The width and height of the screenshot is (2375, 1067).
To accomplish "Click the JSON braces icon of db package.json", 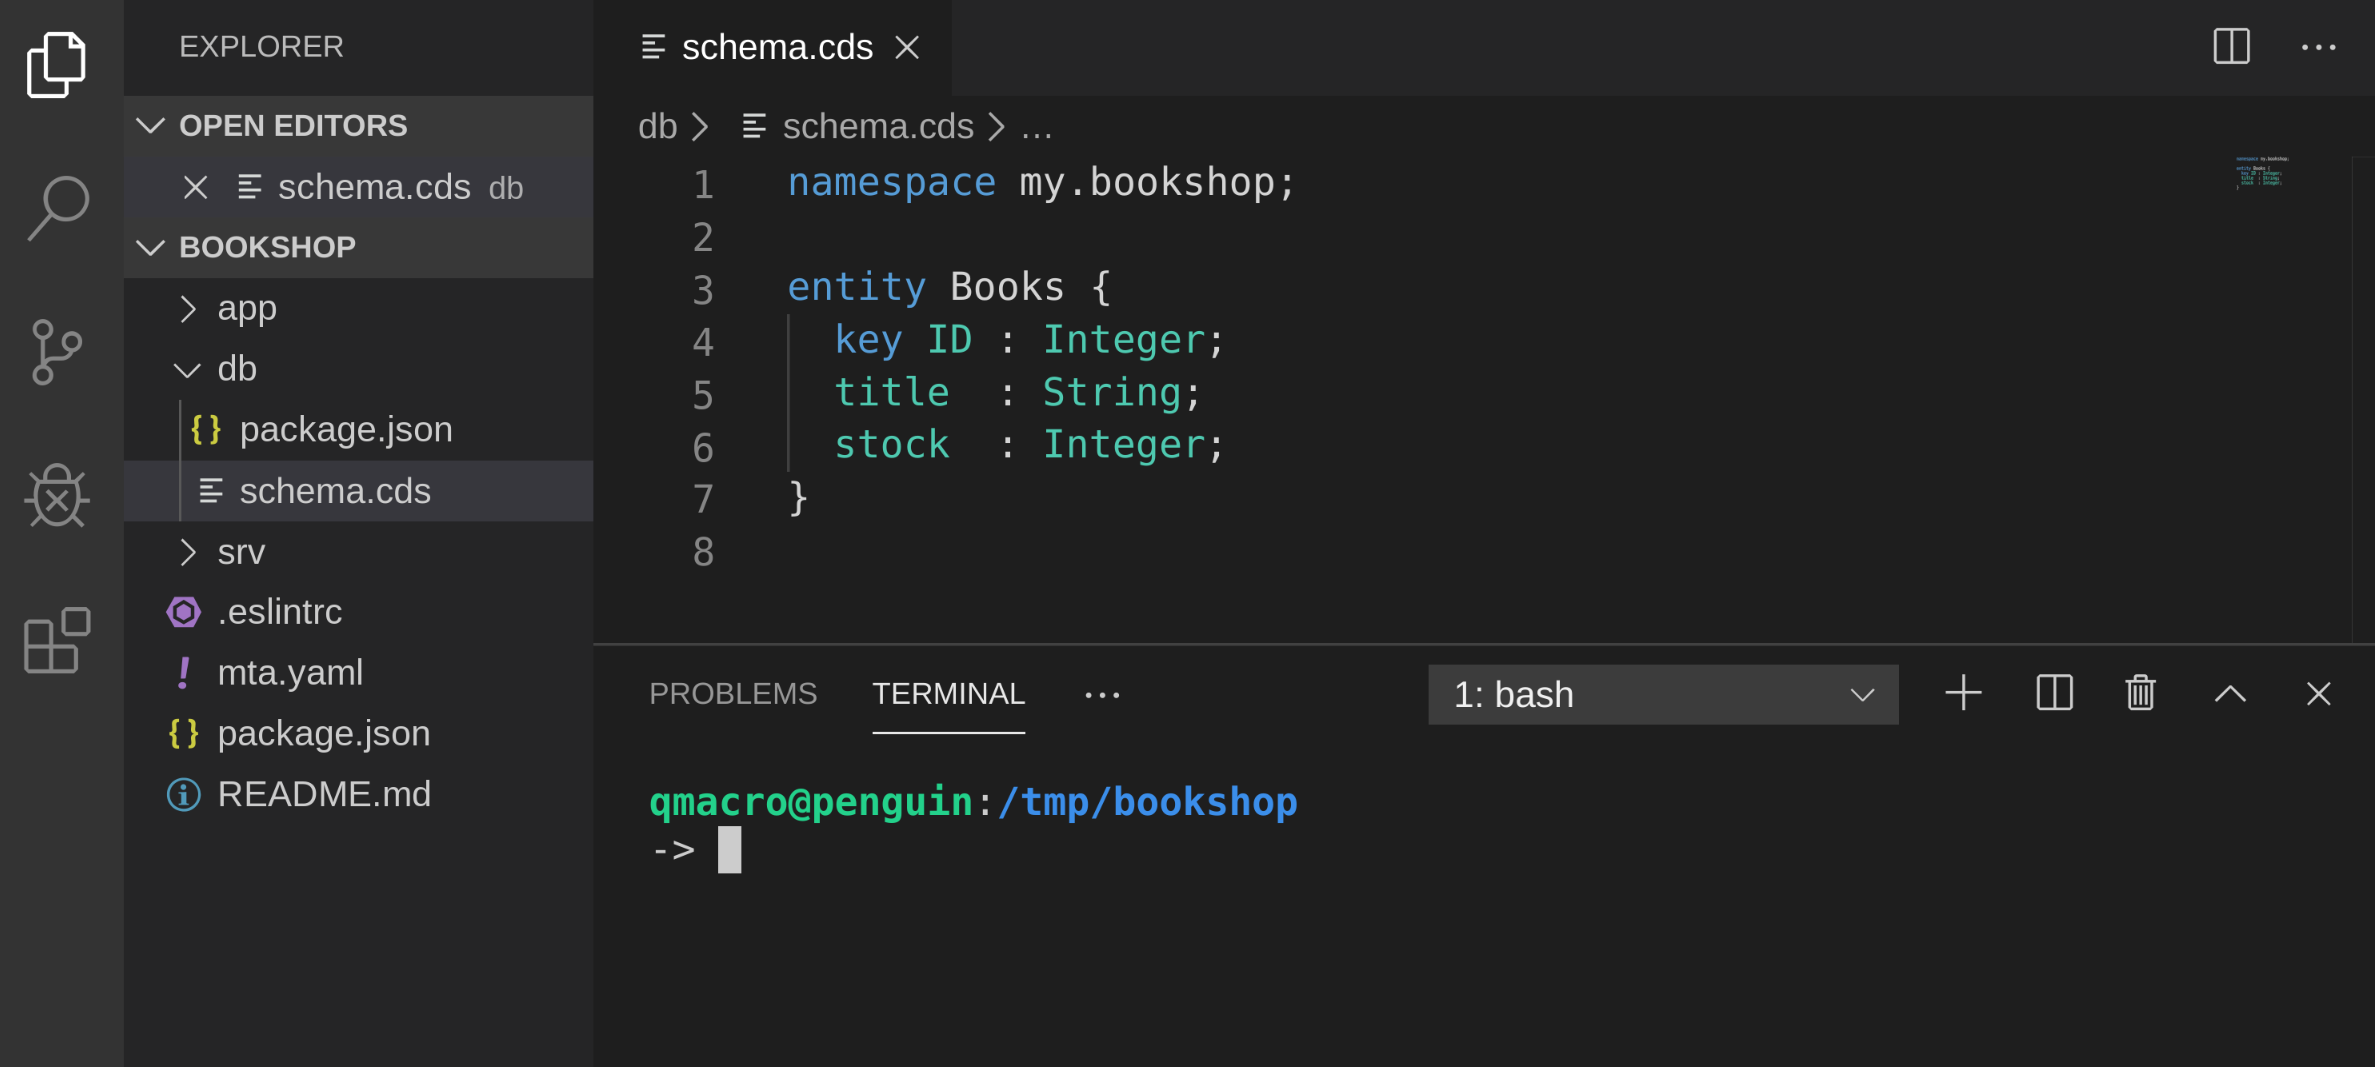I will (x=206, y=429).
